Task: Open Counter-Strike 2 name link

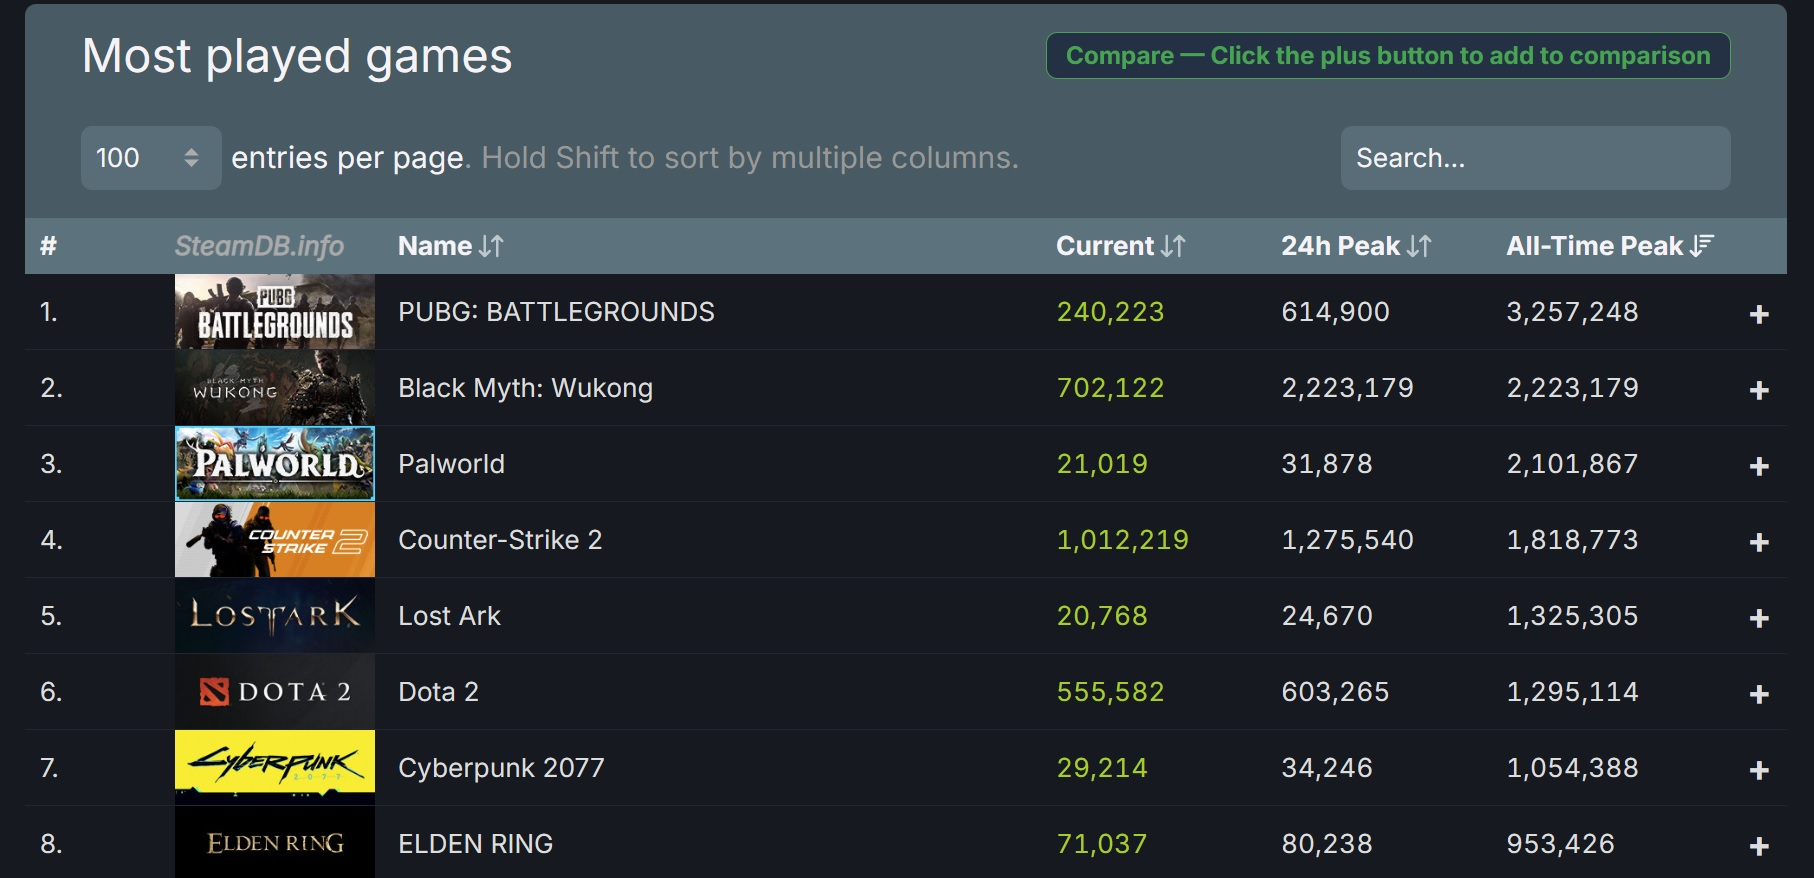Action: [x=500, y=540]
